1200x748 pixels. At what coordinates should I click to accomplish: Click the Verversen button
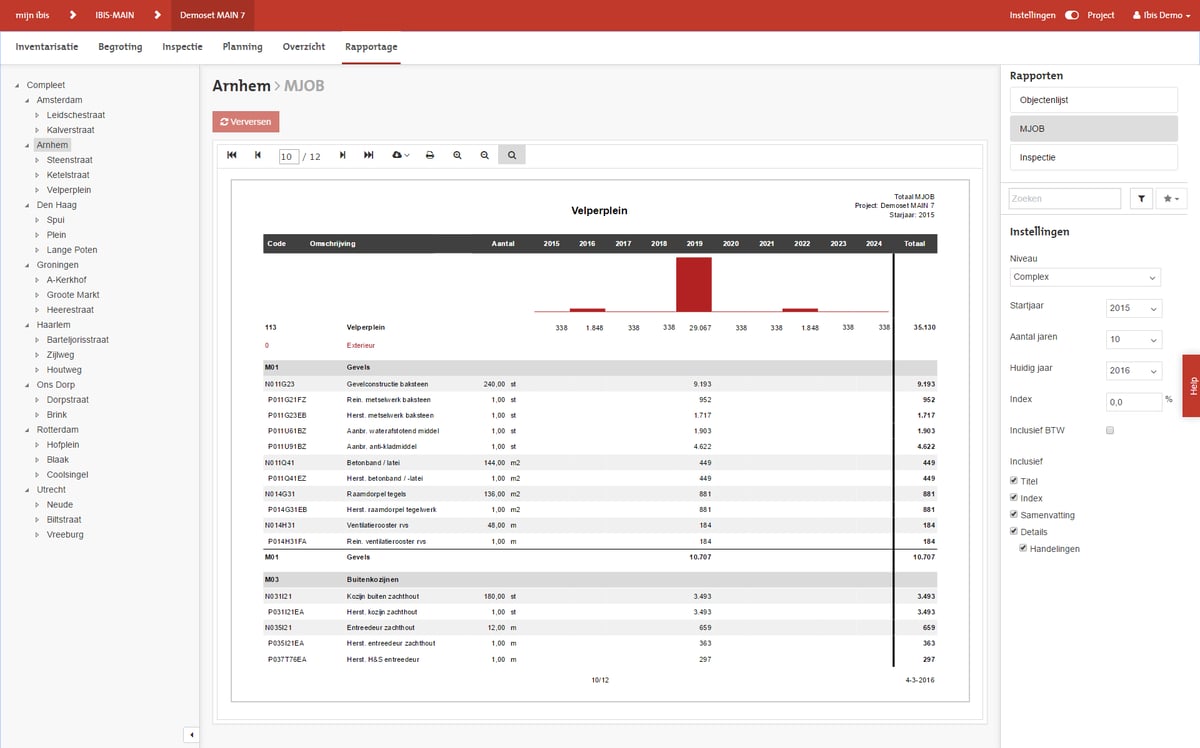[x=246, y=122]
